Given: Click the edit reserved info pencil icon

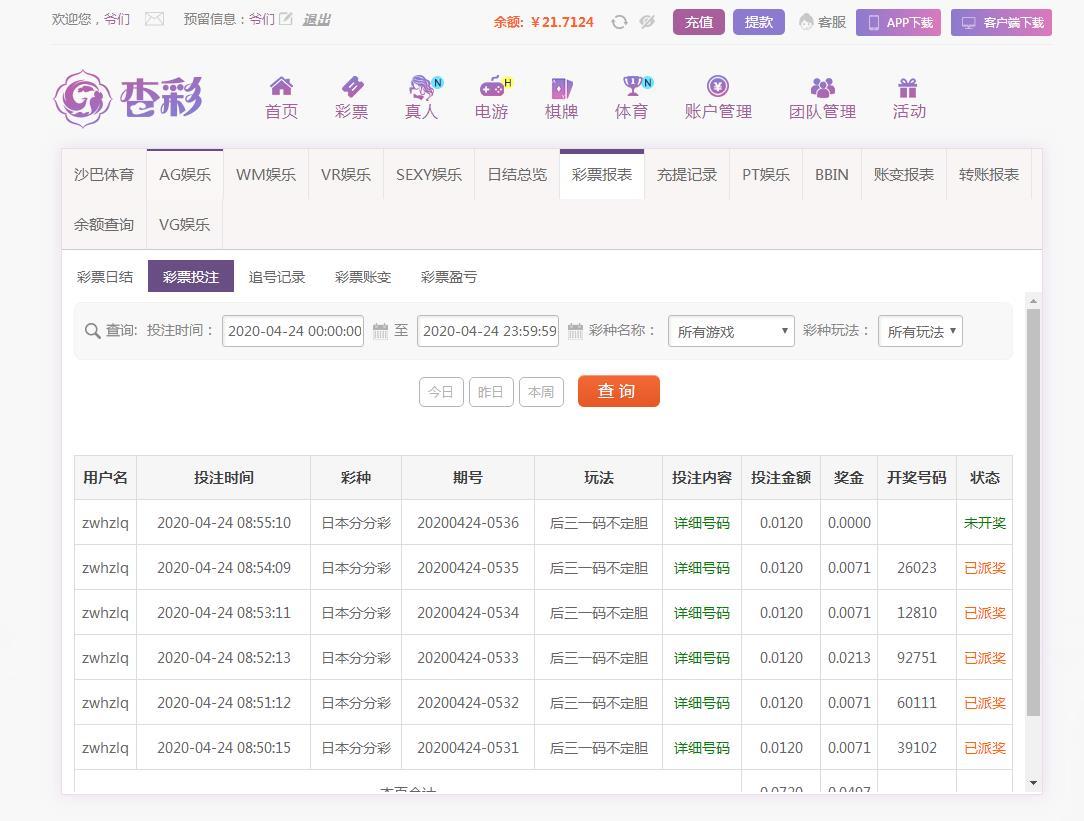Looking at the screenshot, I should click(286, 19).
